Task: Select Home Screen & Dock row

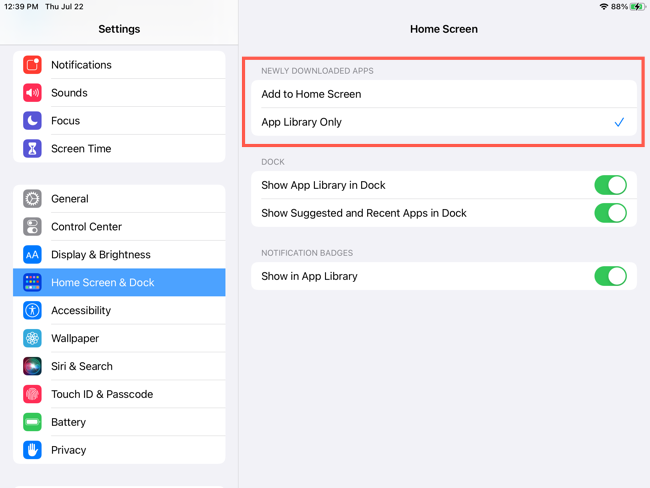Action: pyautogui.click(x=119, y=283)
